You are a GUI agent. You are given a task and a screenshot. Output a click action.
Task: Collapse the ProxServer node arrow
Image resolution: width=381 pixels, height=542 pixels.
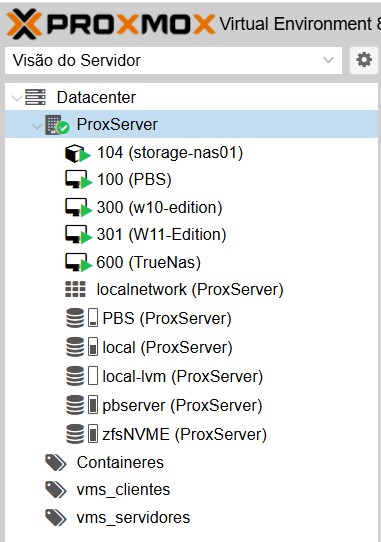(x=37, y=125)
